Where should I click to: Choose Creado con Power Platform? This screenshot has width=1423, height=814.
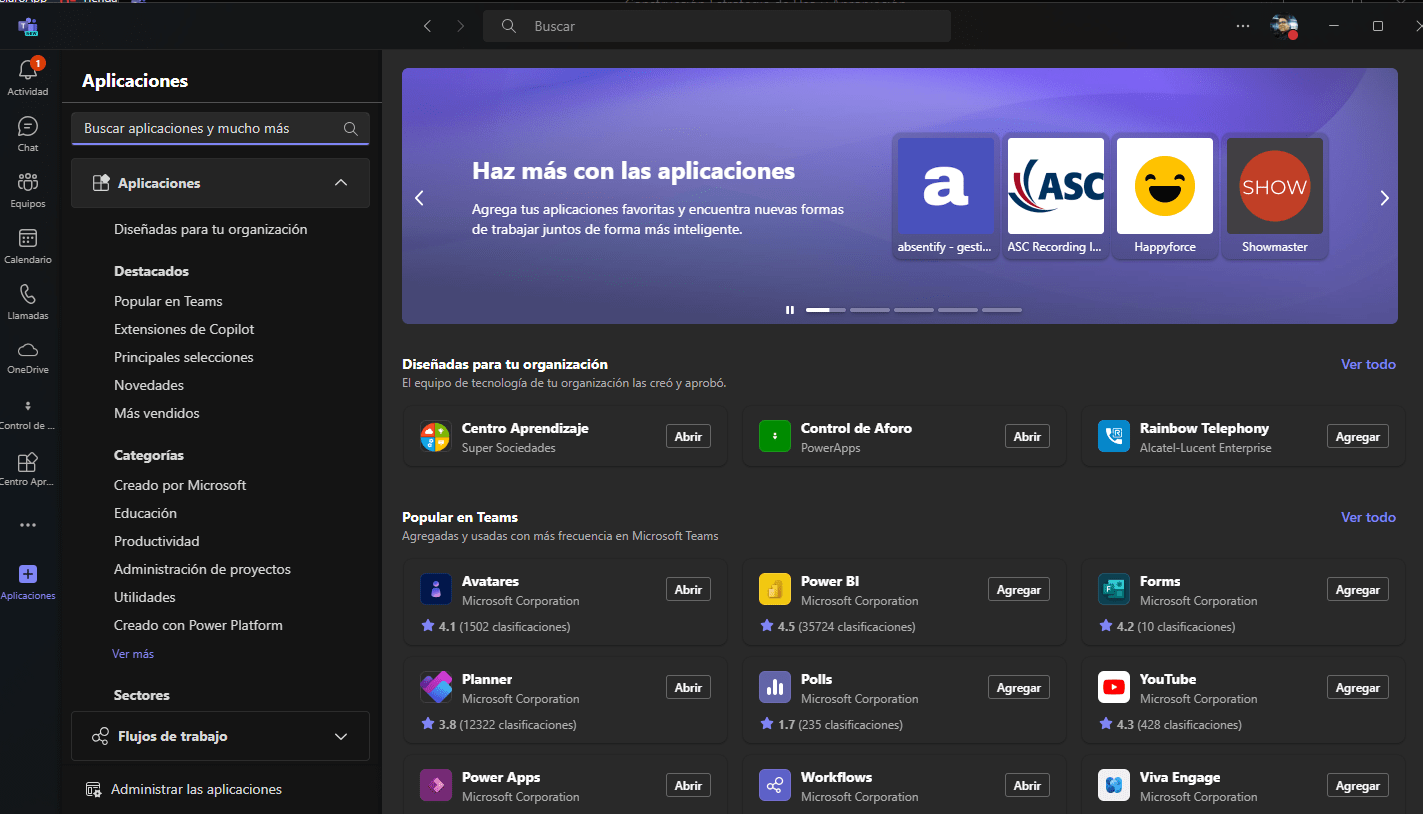(198, 625)
